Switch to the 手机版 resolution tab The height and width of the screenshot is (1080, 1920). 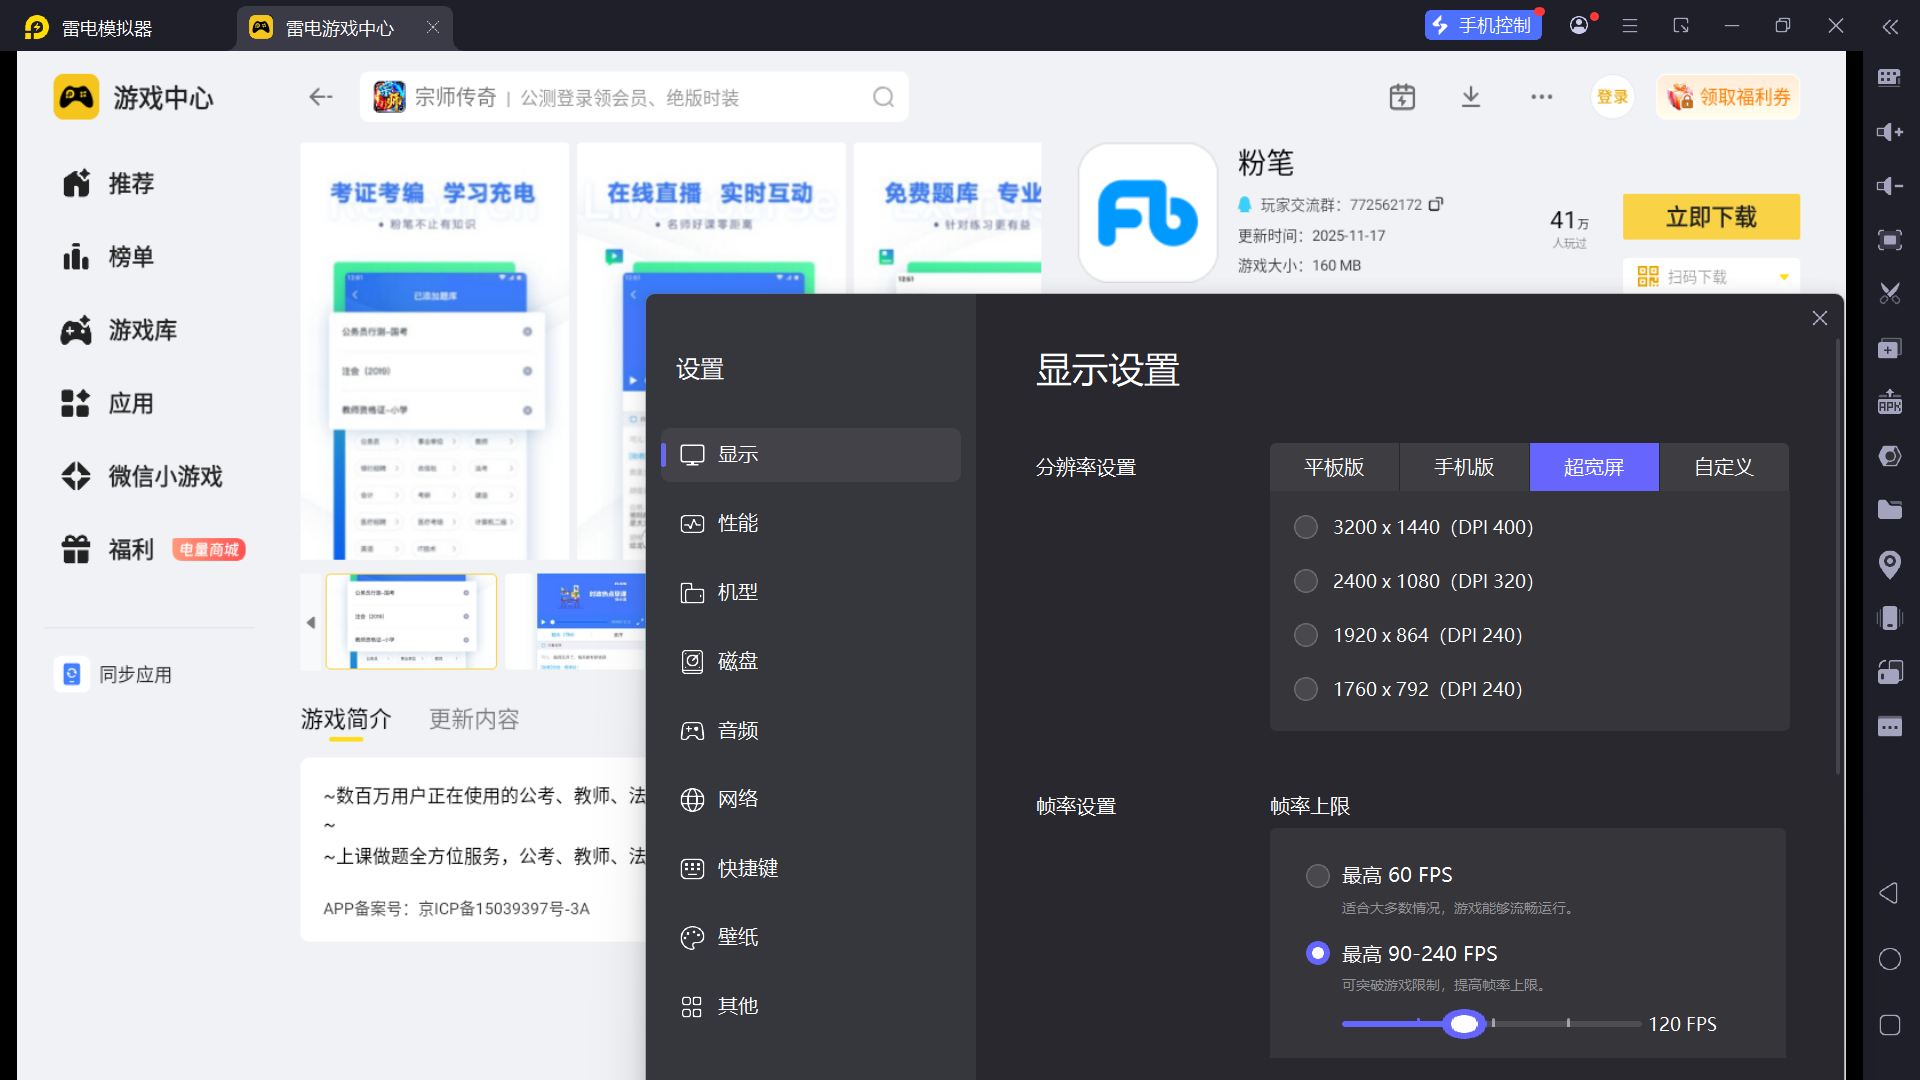[x=1464, y=467]
